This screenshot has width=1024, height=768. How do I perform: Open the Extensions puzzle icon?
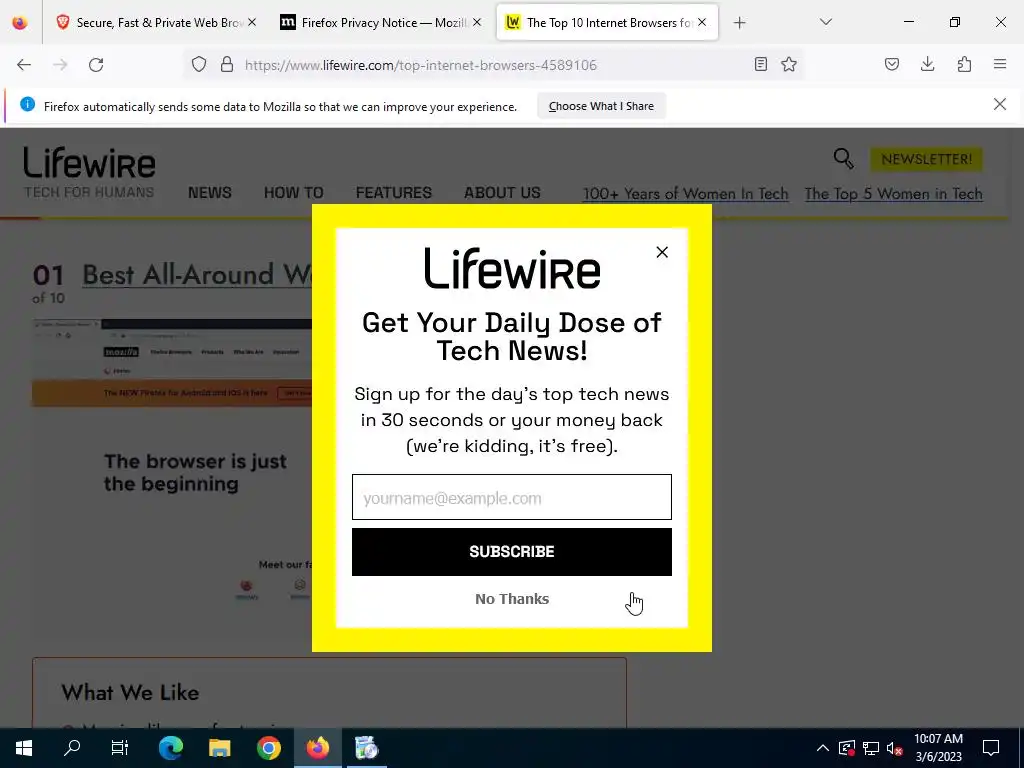point(964,64)
